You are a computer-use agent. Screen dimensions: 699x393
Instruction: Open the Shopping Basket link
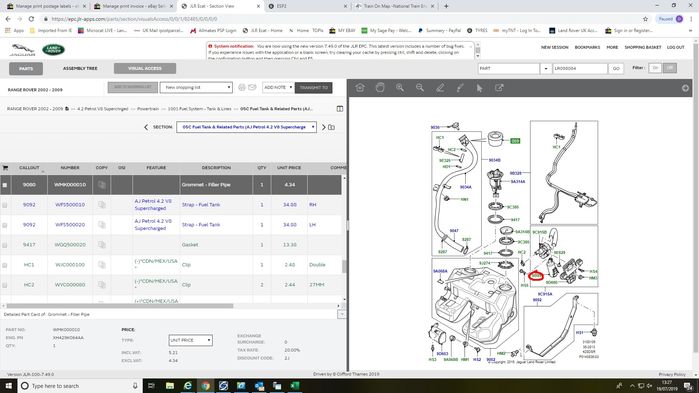pyautogui.click(x=642, y=47)
